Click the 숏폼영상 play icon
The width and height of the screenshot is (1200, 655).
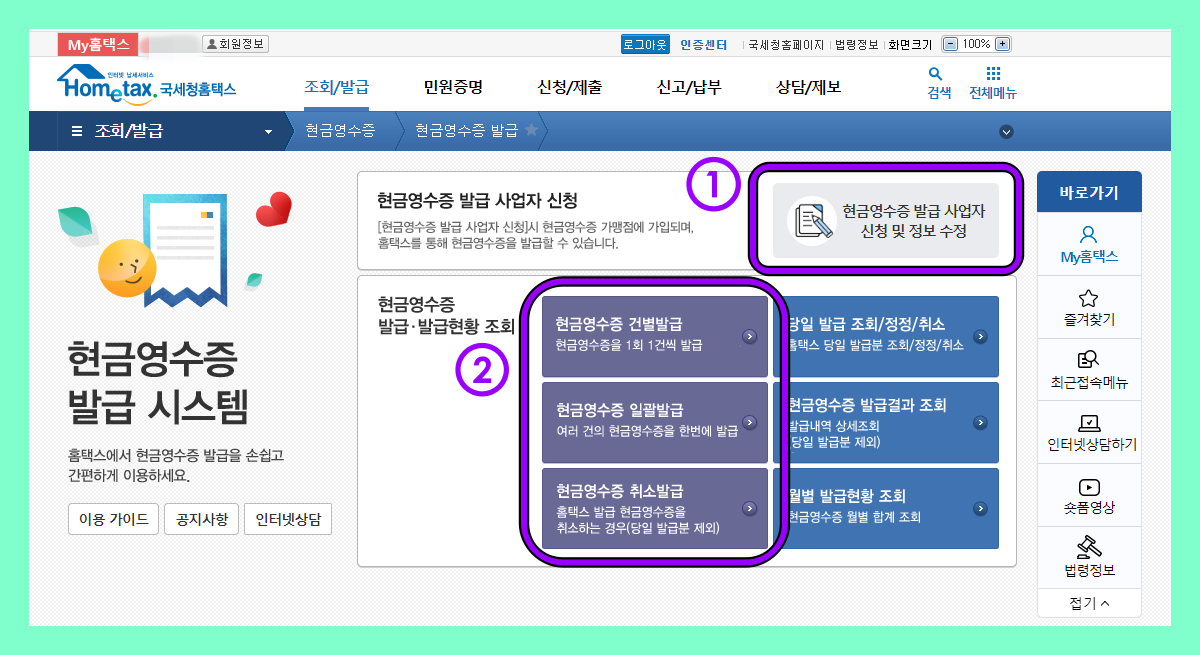(x=1089, y=487)
